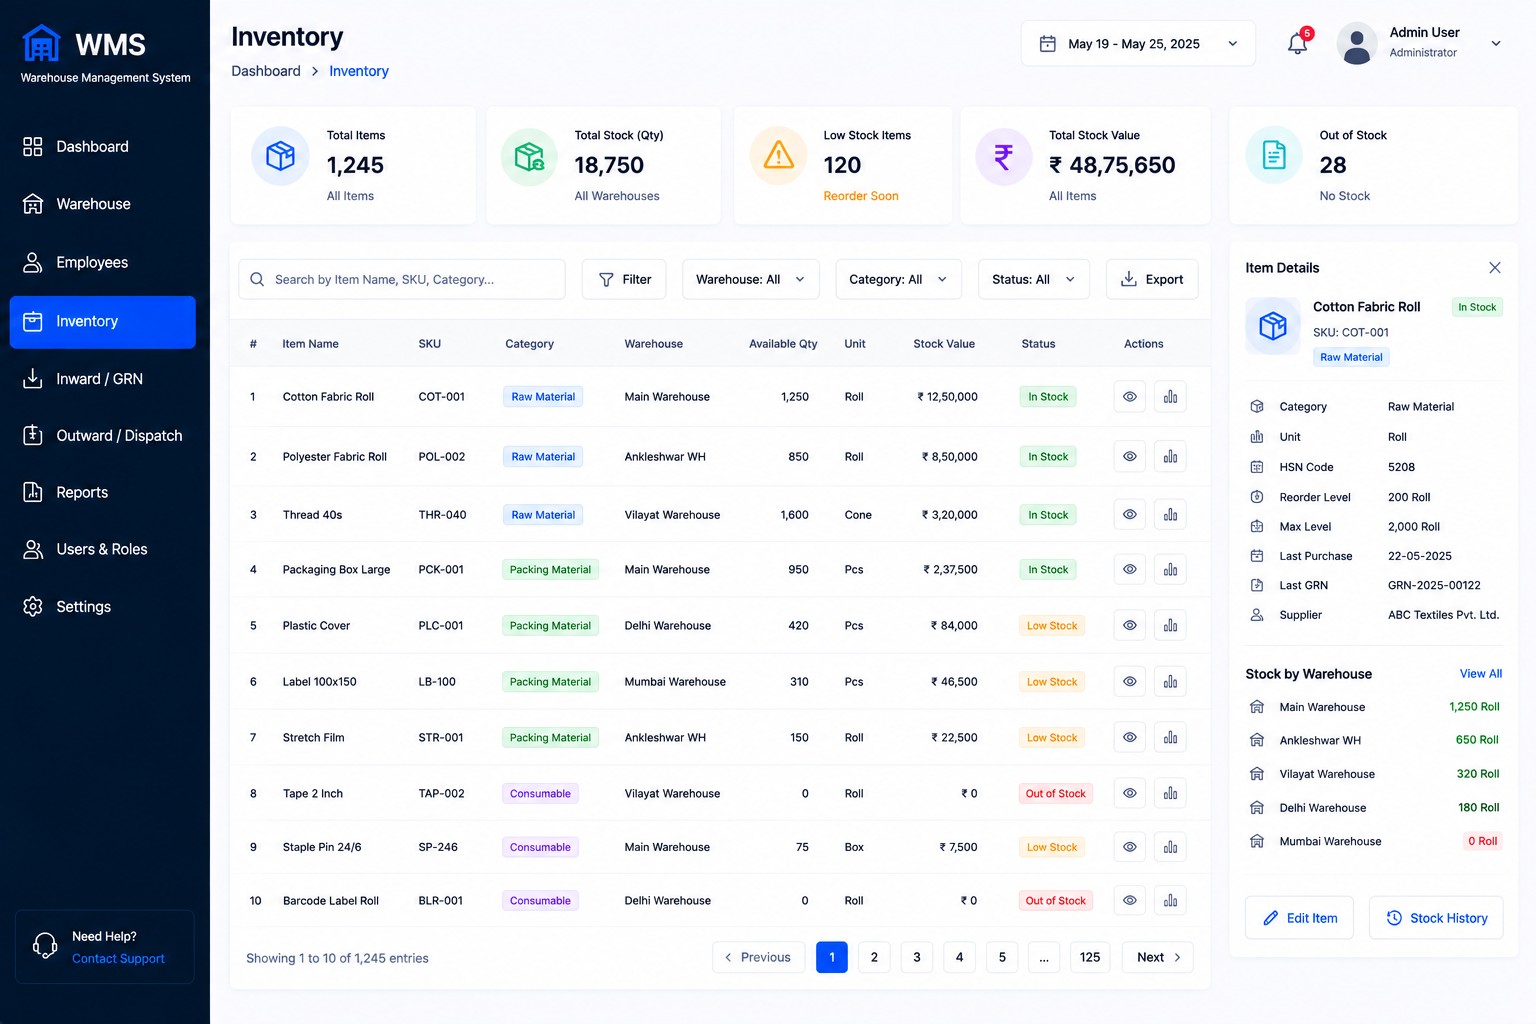The image size is (1536, 1024).
Task: Open stock chart for Polyester Fabric Roll row
Action: [x=1170, y=457]
